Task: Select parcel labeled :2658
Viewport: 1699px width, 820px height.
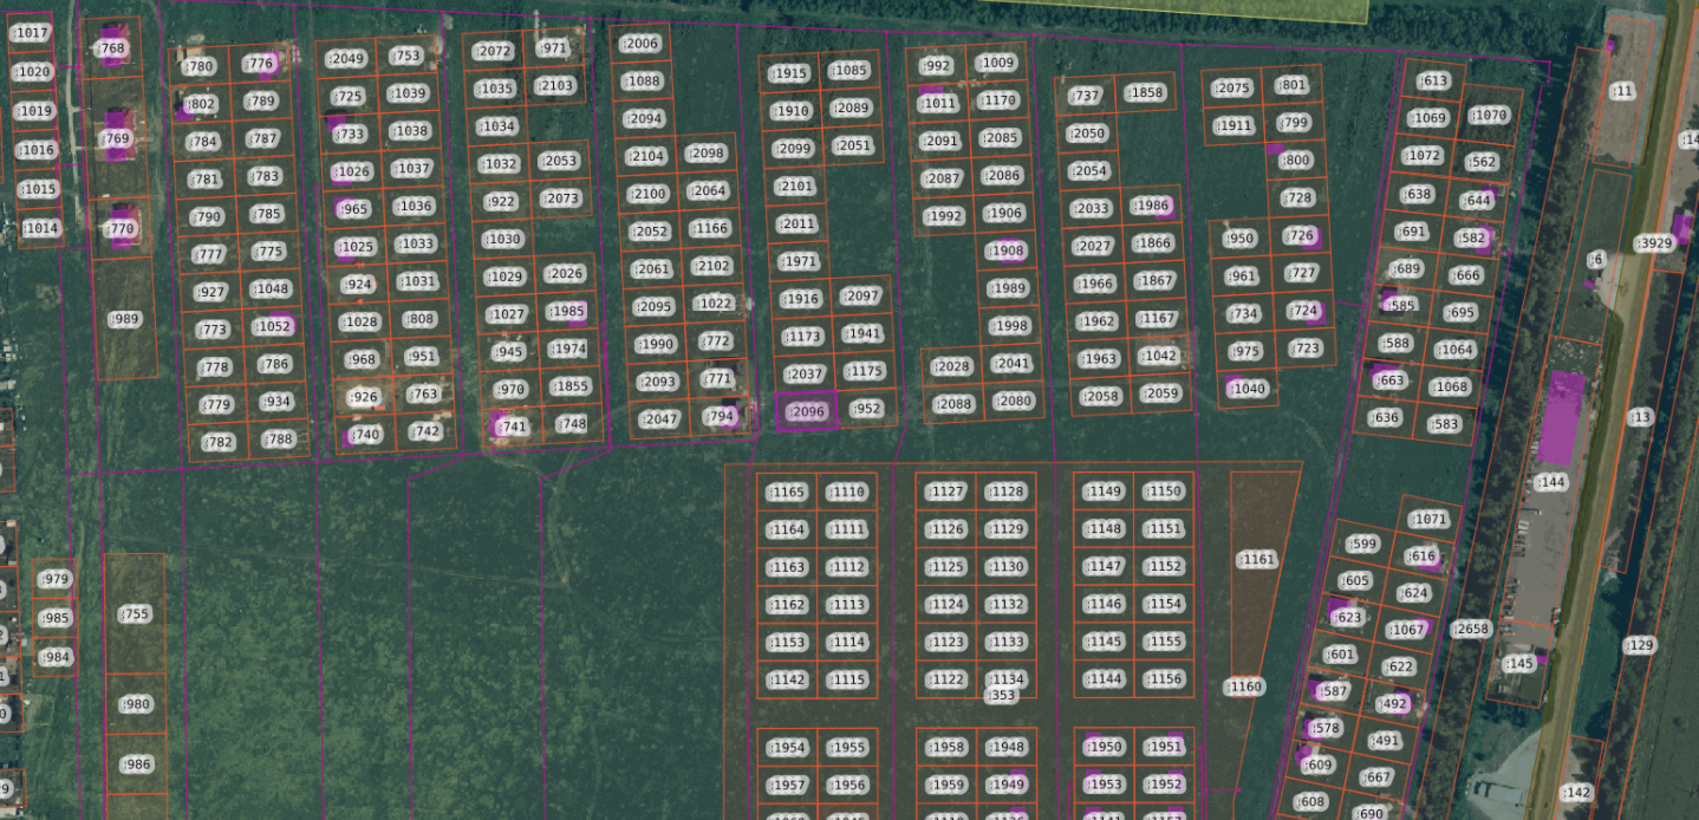Action: [1471, 629]
